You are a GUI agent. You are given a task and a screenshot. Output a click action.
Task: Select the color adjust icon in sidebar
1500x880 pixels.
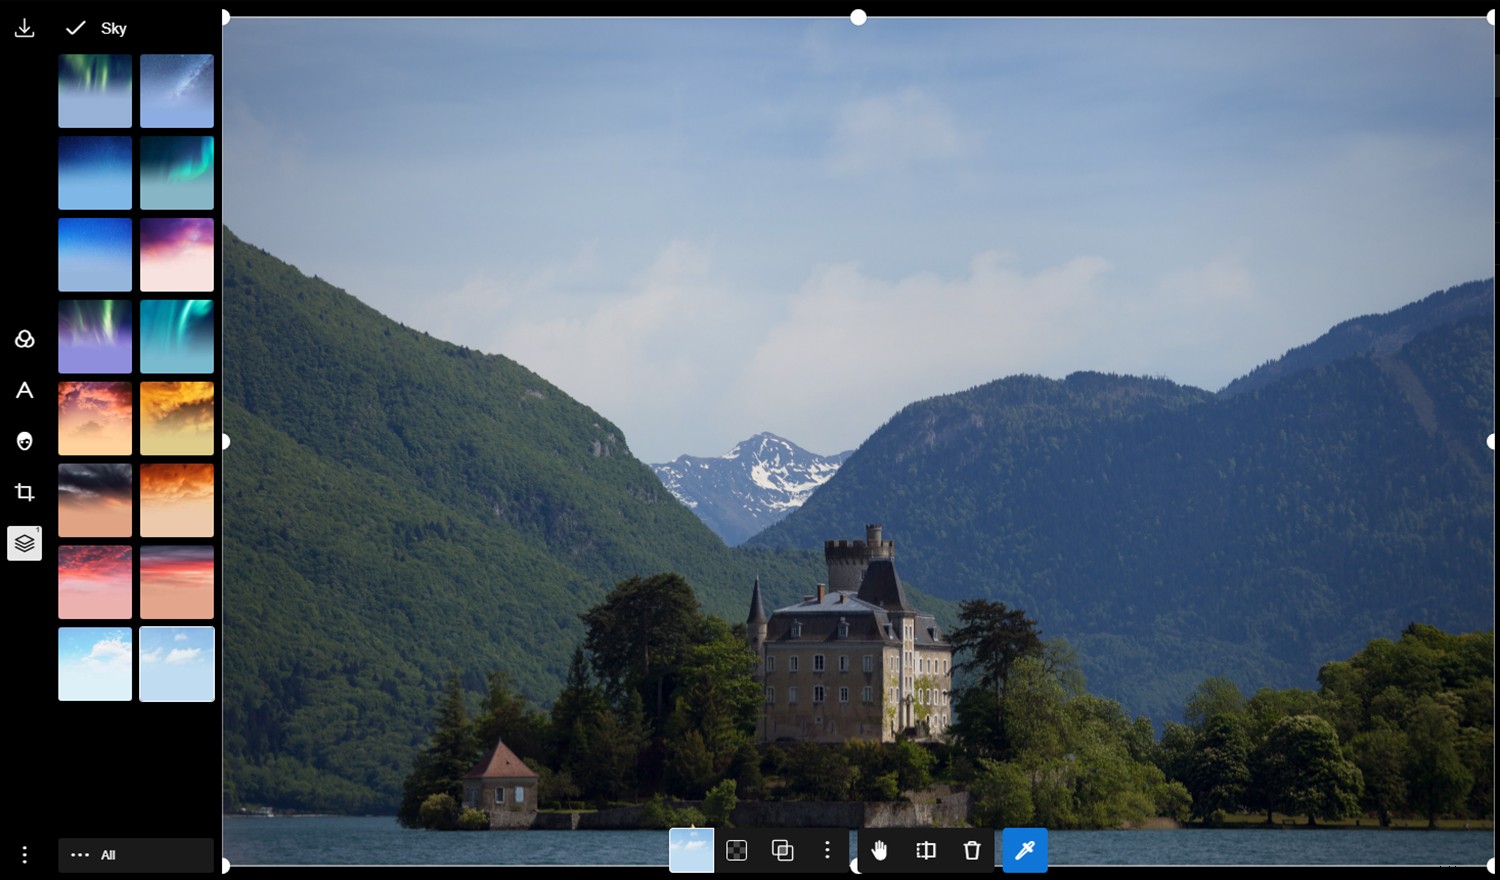(x=24, y=339)
